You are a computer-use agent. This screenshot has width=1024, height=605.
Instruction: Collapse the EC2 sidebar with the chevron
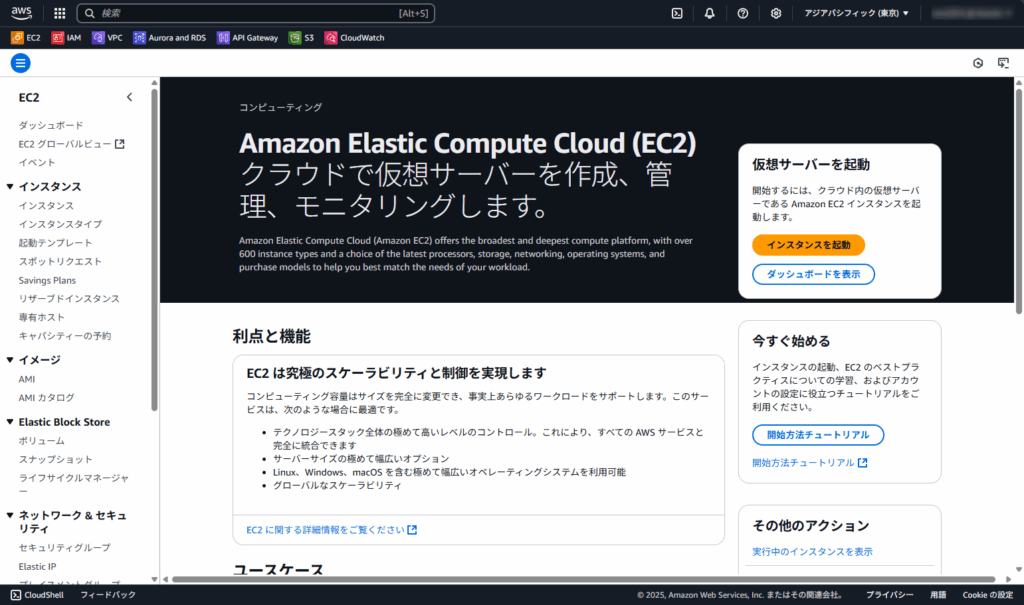[129, 97]
